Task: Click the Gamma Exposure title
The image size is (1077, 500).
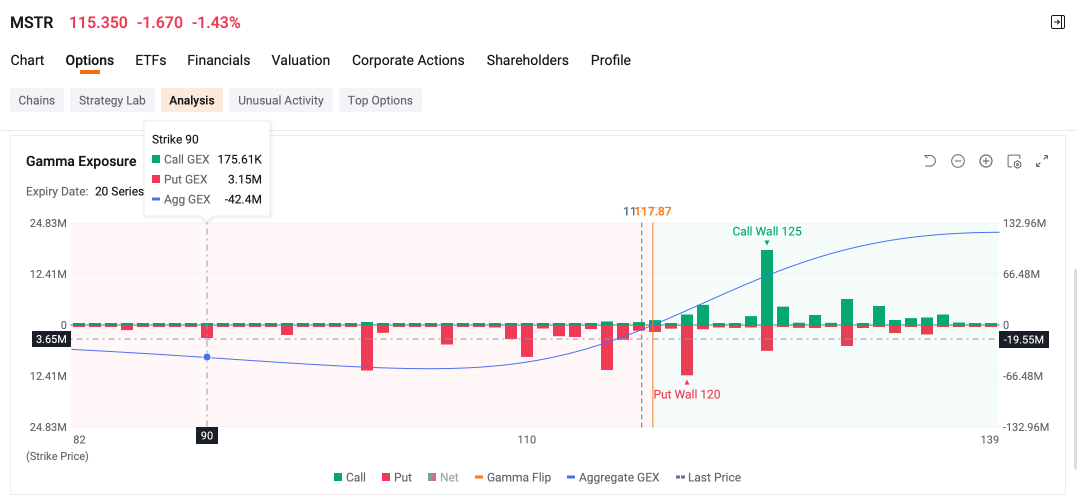Action: pyautogui.click(x=81, y=161)
